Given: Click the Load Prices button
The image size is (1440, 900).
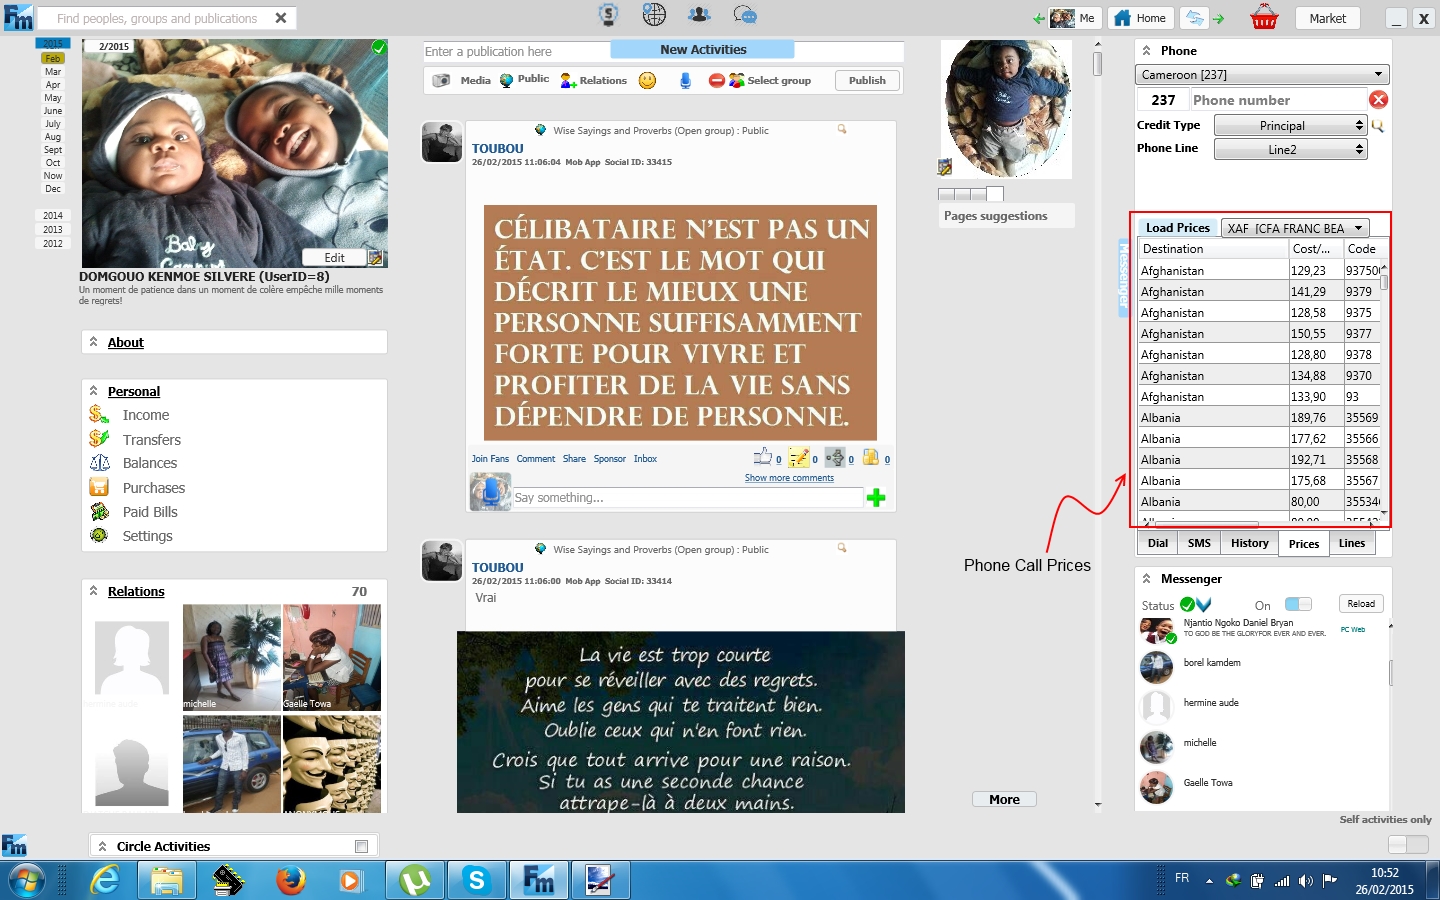Looking at the screenshot, I should 1178,228.
